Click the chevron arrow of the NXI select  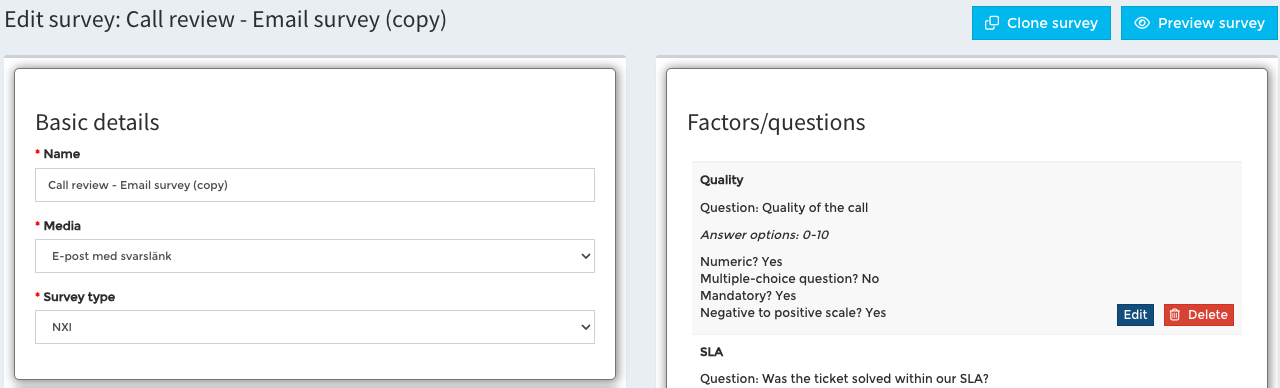[x=585, y=327]
